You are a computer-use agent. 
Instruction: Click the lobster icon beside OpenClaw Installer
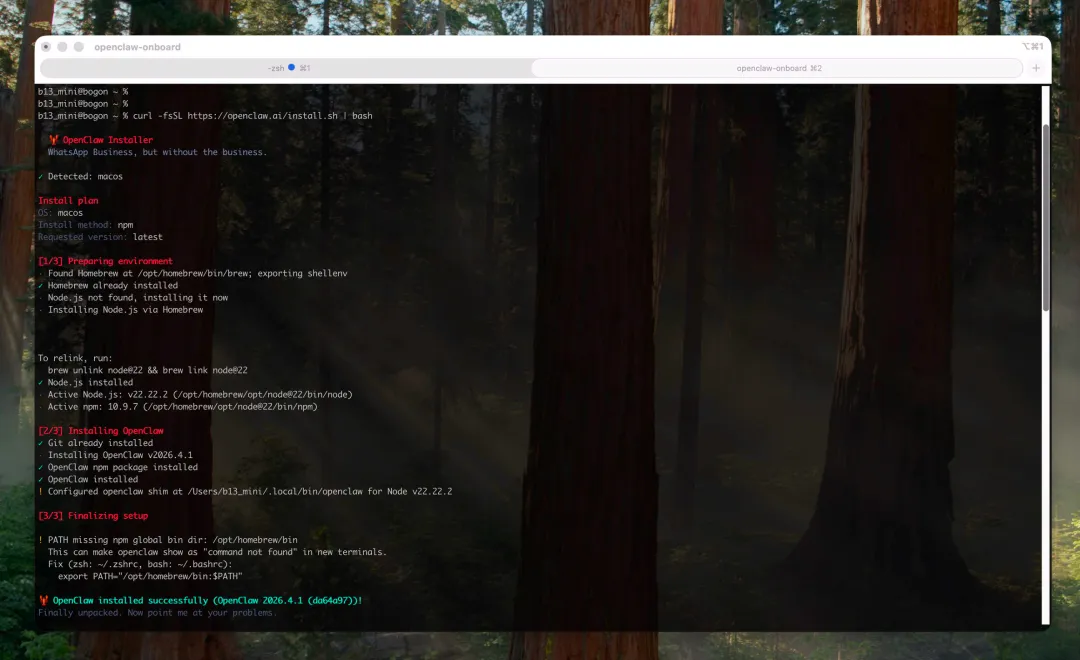54,140
